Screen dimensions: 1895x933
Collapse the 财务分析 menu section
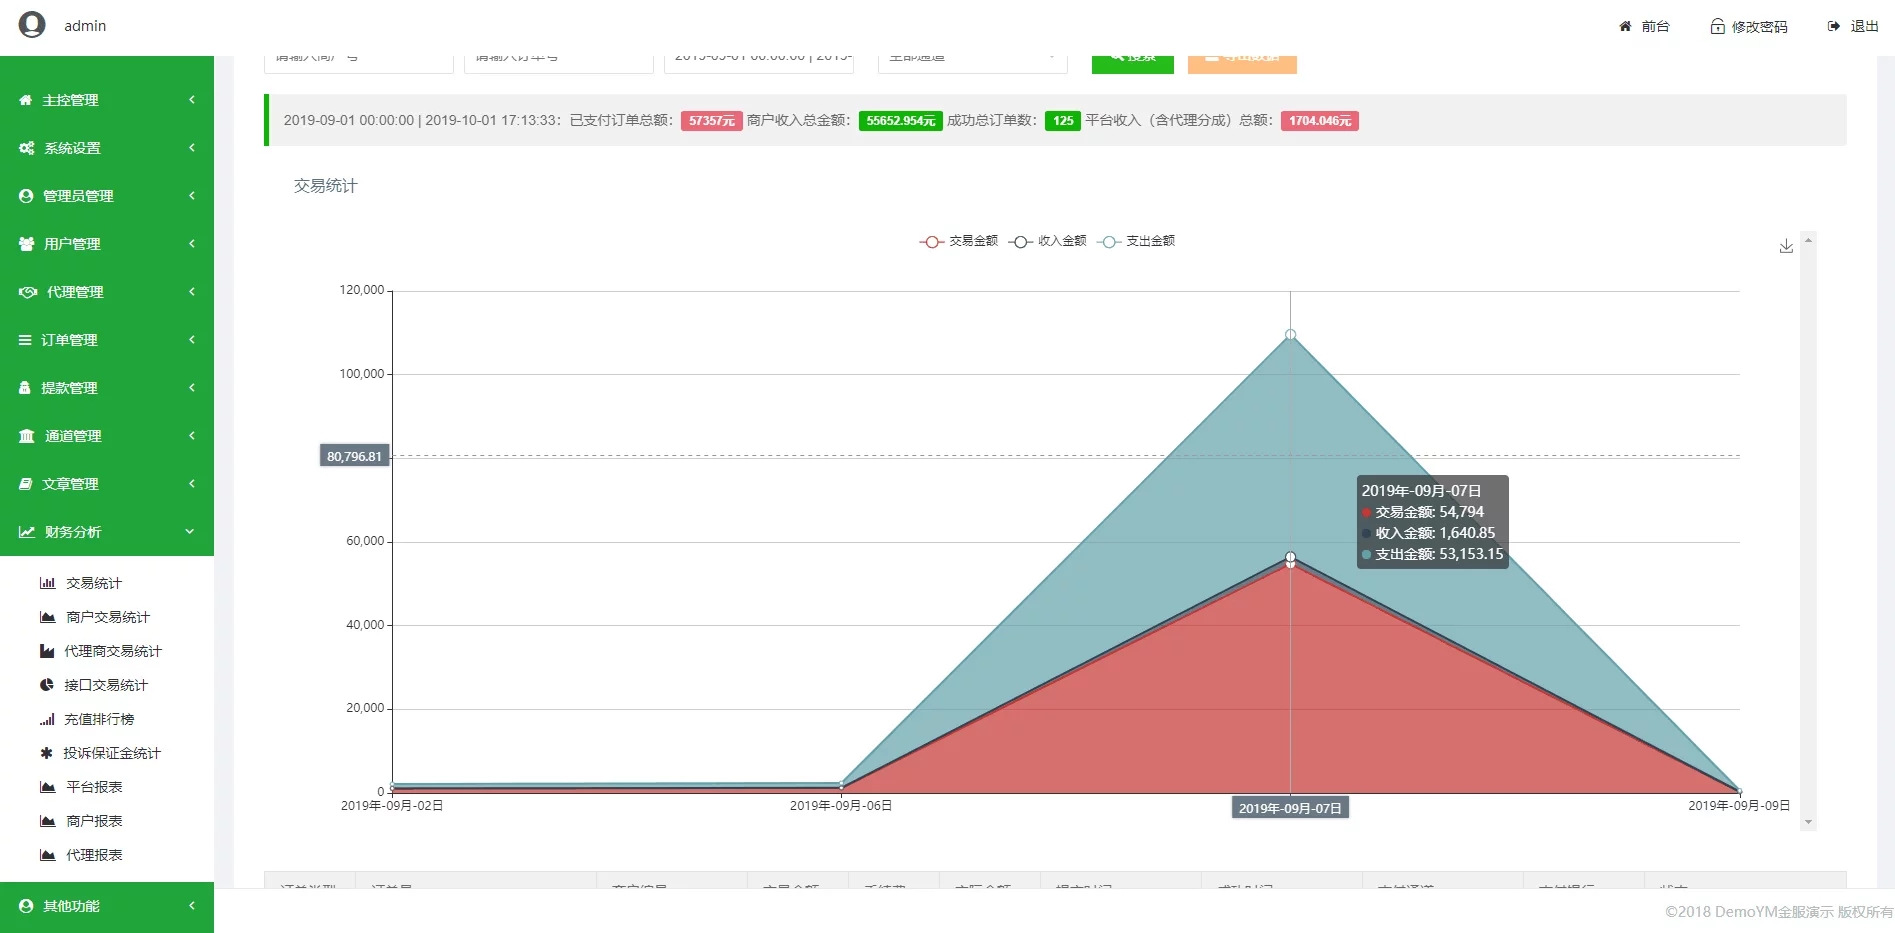tap(107, 532)
